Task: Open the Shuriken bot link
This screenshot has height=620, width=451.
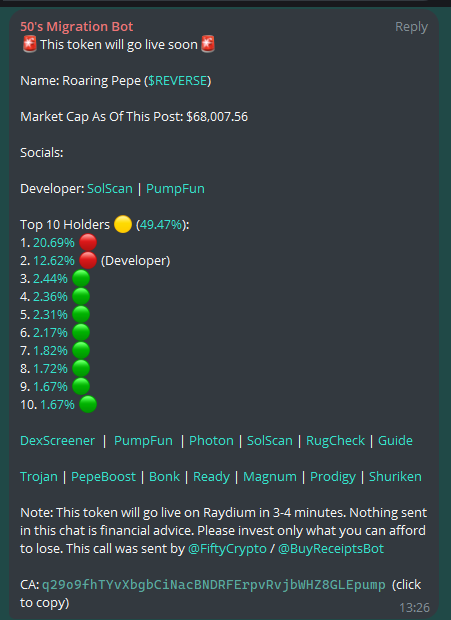Action: pos(395,476)
